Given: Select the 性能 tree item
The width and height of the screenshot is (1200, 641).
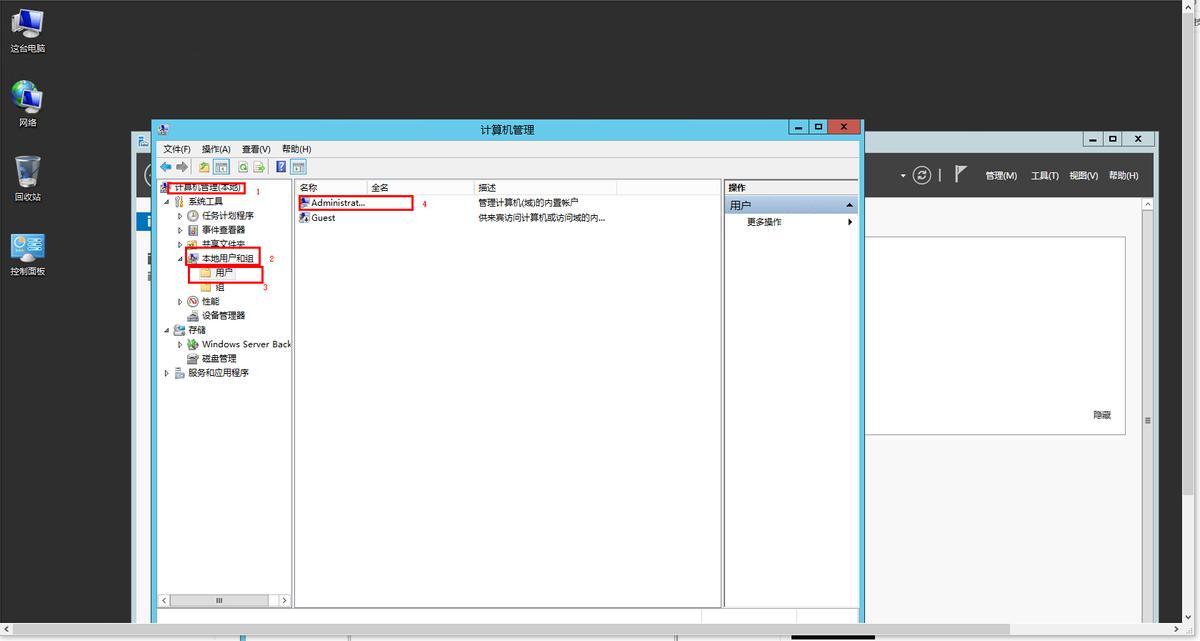Looking at the screenshot, I should tap(210, 302).
